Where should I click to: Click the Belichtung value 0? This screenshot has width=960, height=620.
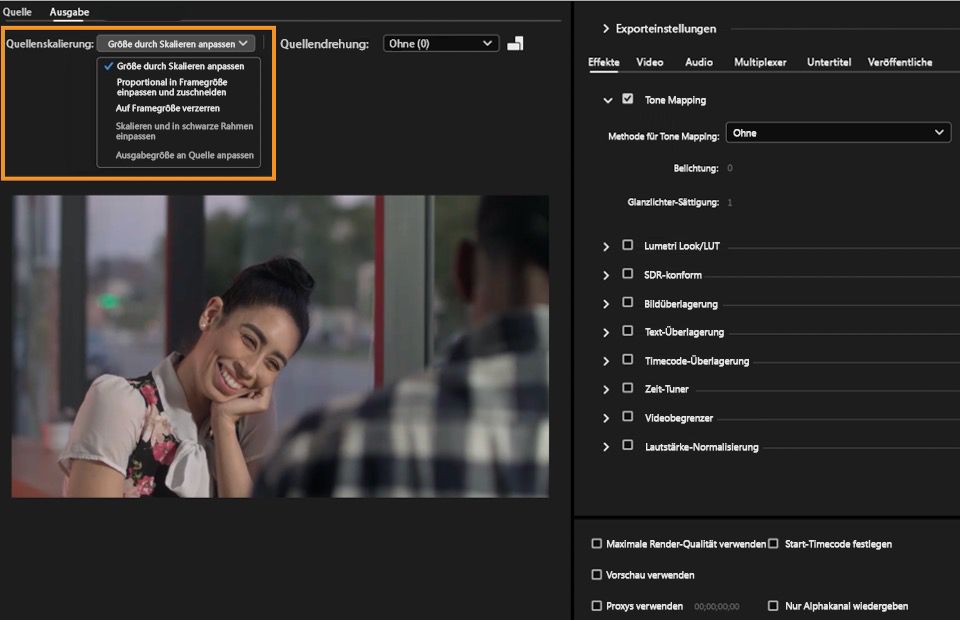730,168
